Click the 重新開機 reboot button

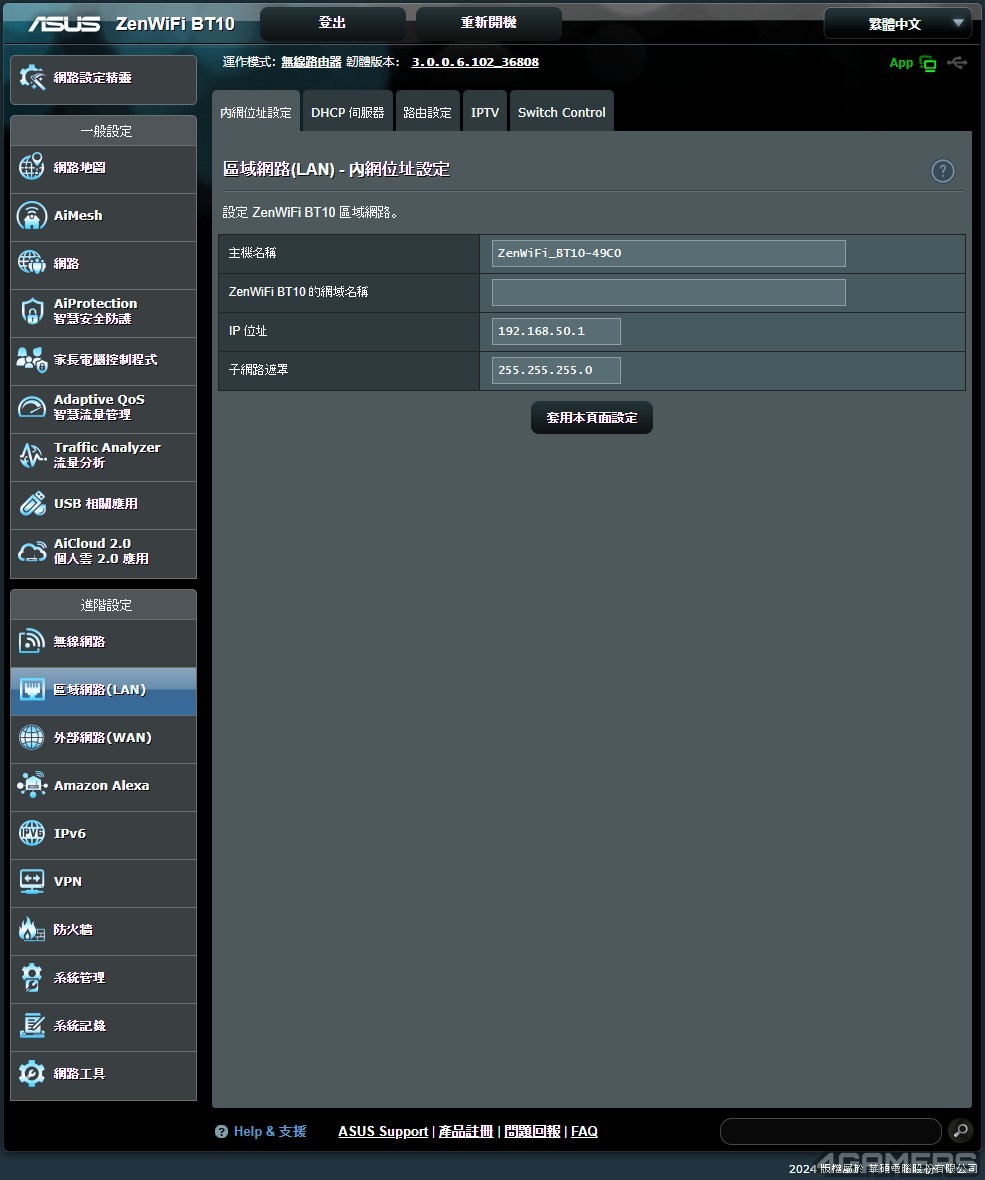(488, 23)
